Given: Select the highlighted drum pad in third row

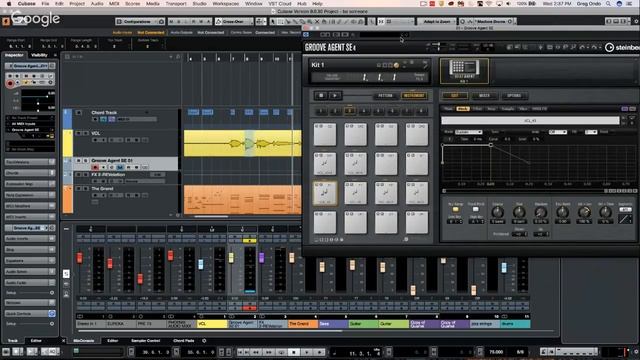Looking at the screenshot, I should (x=325, y=193).
